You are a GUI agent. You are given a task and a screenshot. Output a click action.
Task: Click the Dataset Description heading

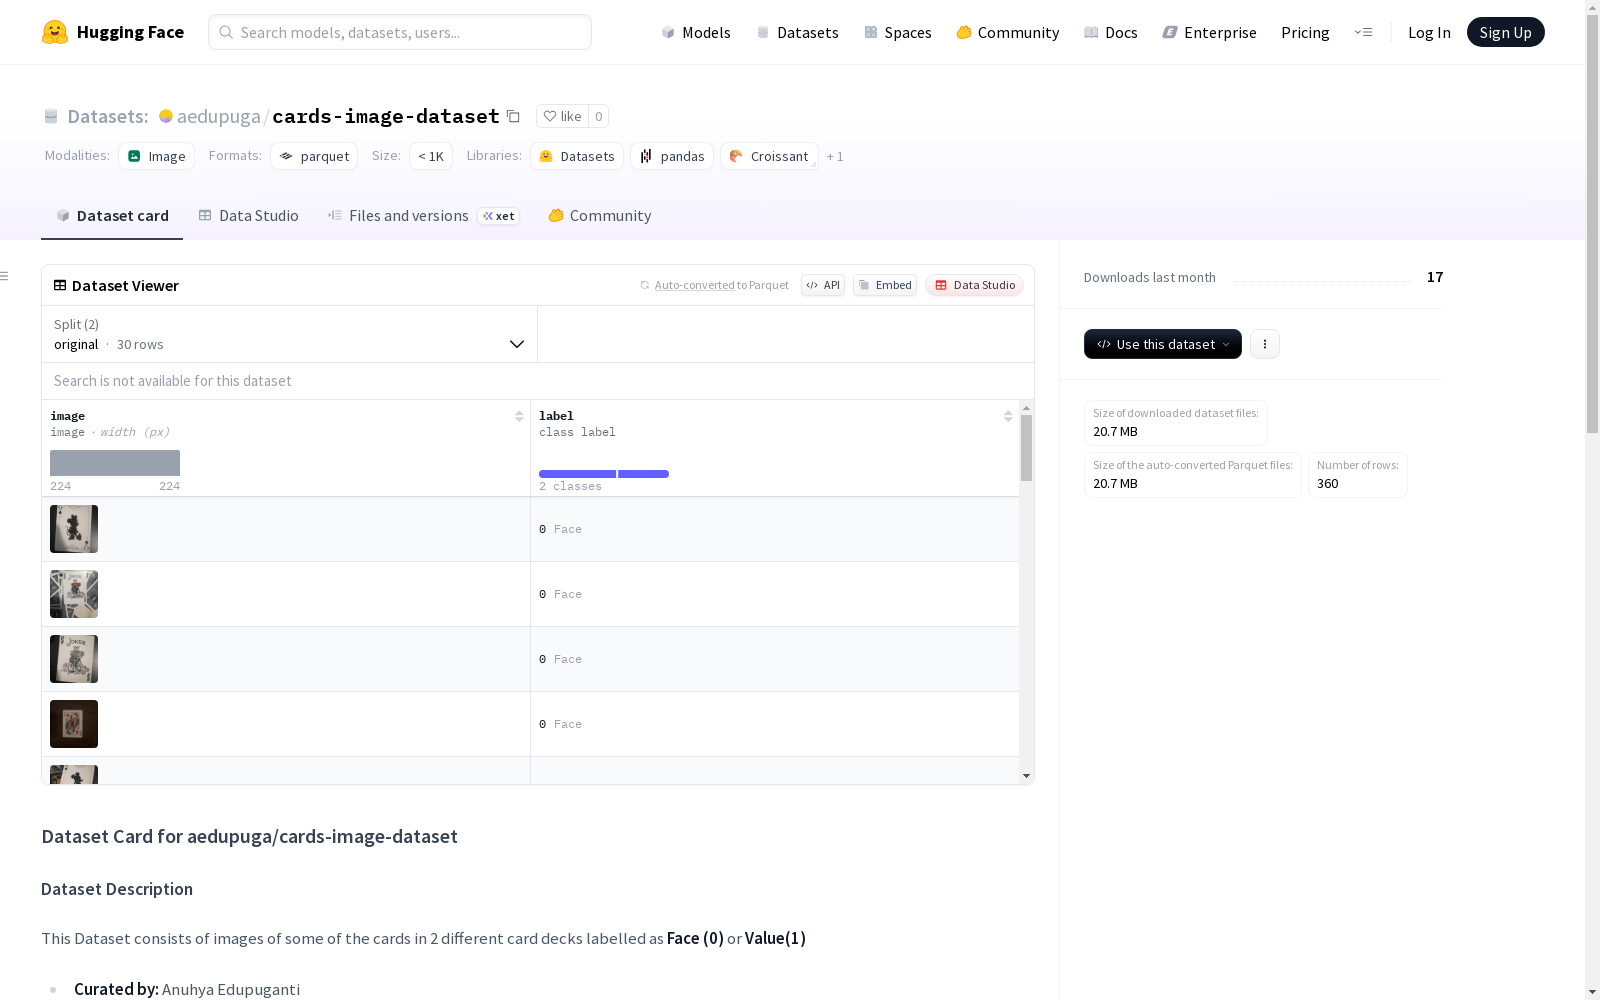pyautogui.click(x=117, y=889)
